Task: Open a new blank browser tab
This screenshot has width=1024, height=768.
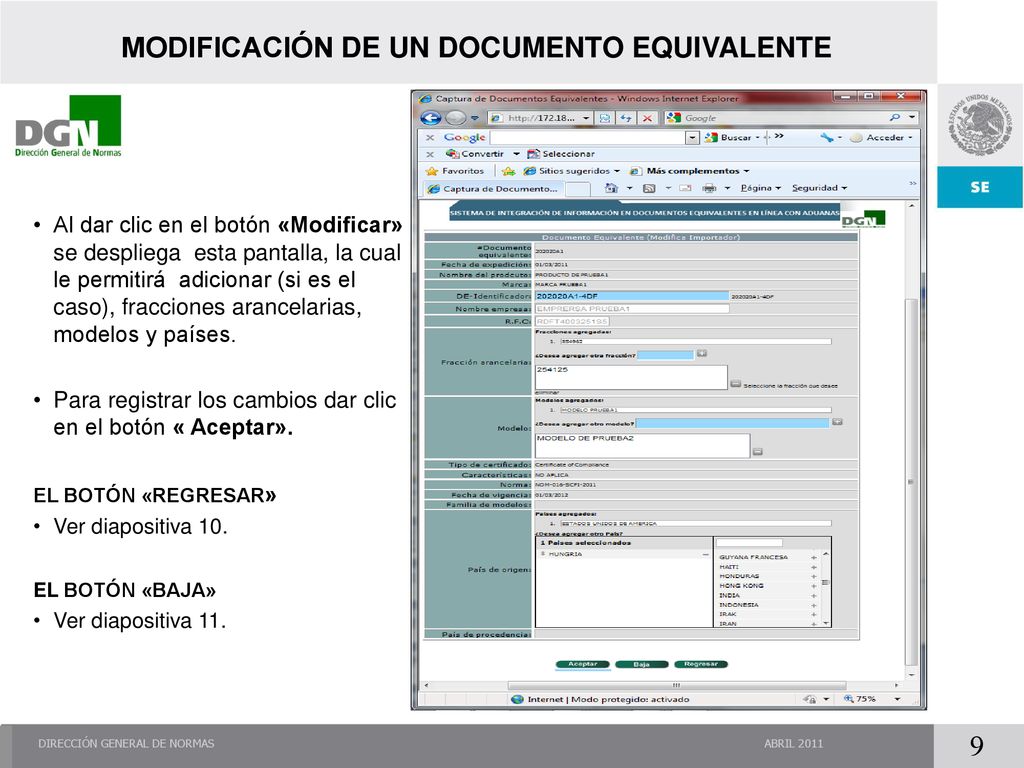Action: point(577,189)
